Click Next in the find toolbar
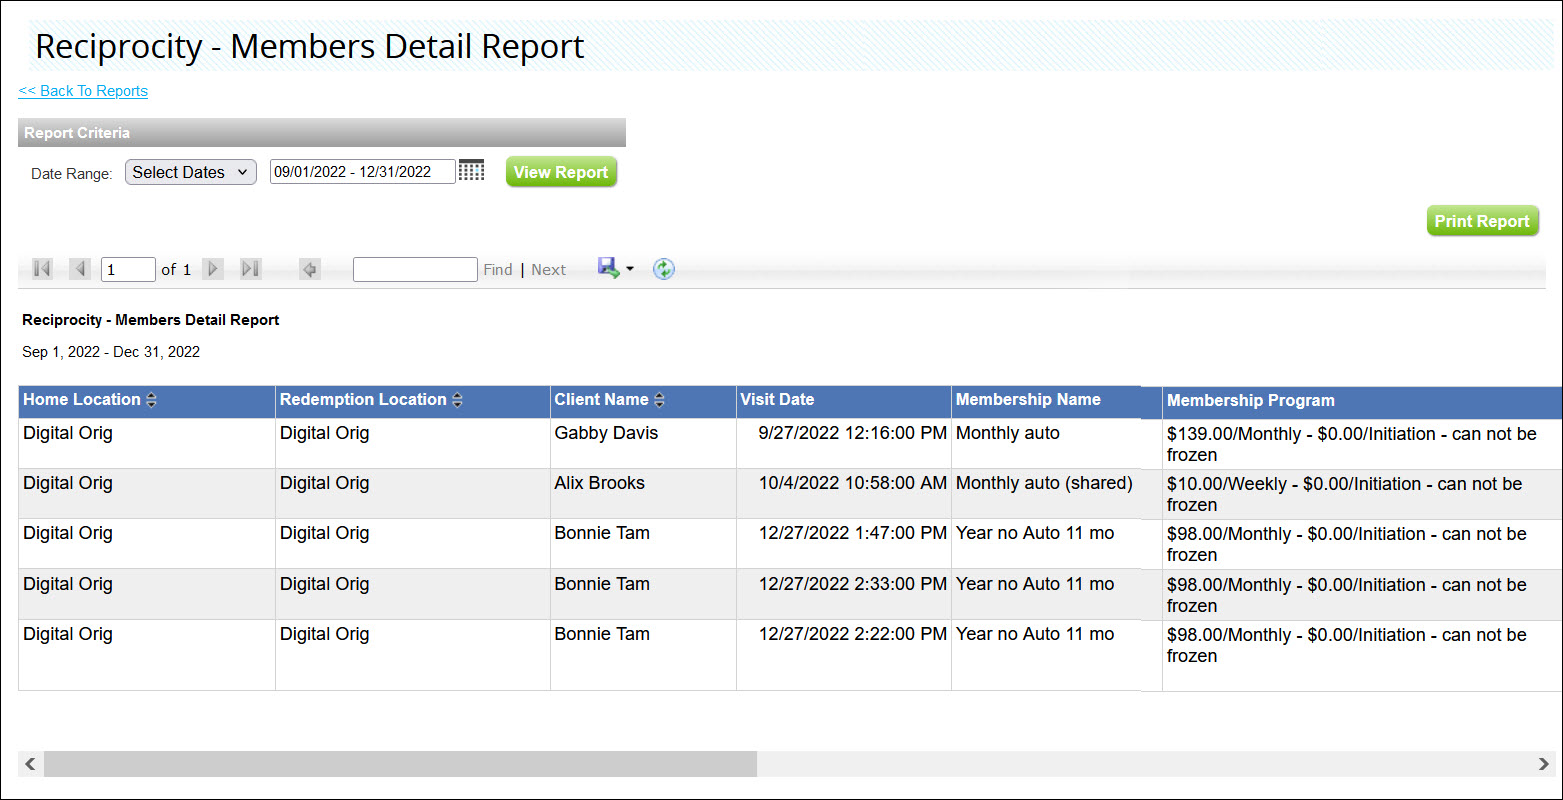Screen dimensions: 1563x800 (x=549, y=270)
